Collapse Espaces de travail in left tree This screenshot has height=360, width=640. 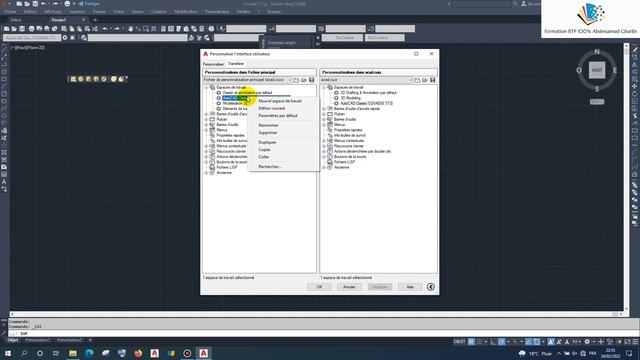coord(207,87)
